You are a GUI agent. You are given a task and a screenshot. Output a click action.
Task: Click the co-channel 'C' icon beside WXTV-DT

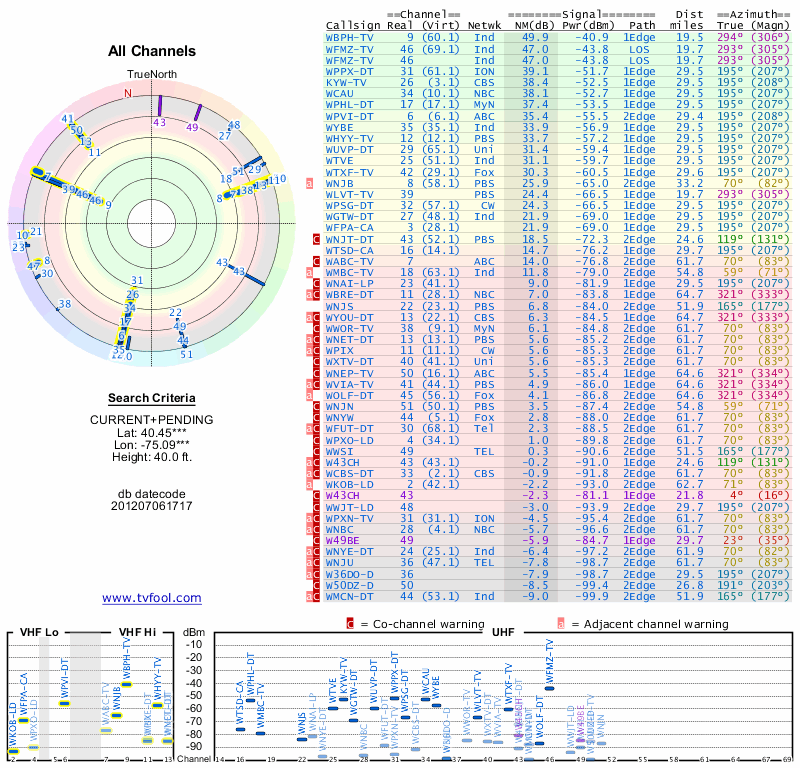pos(316,362)
